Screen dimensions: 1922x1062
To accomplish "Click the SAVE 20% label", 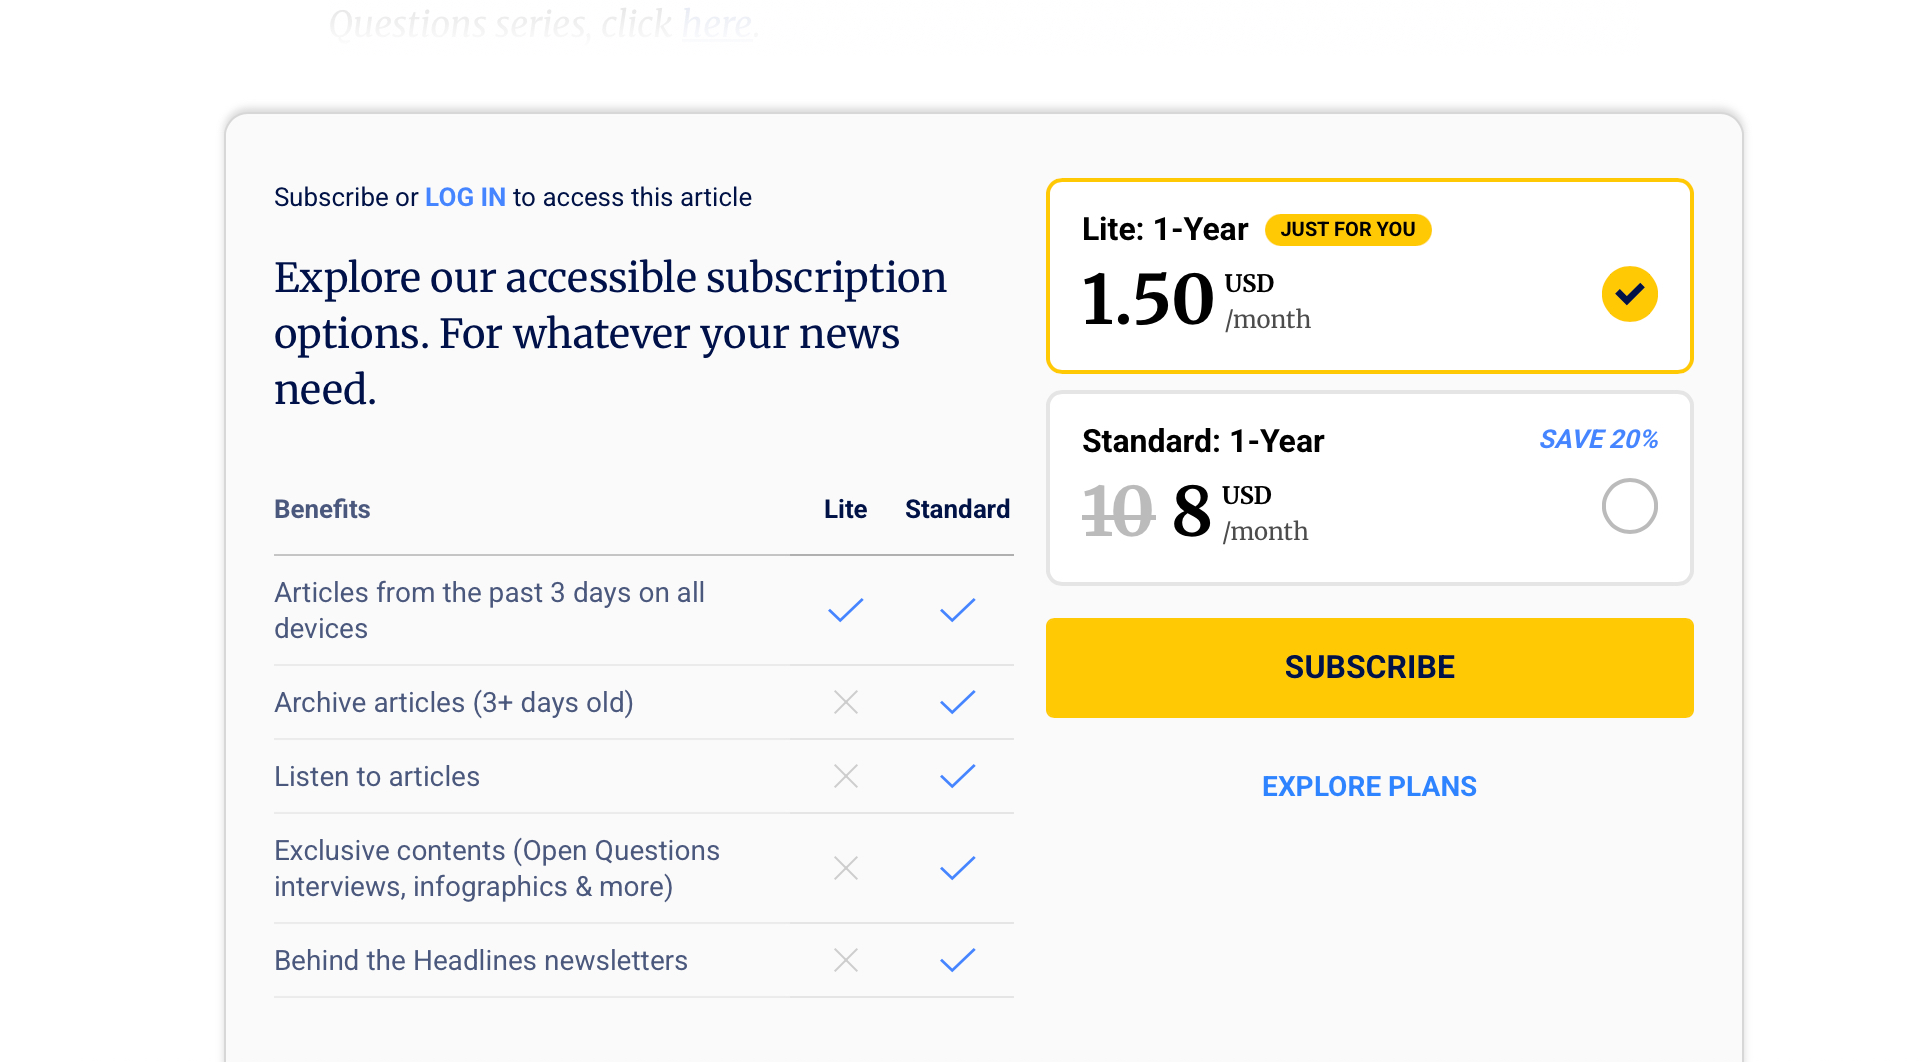I will coord(1598,439).
